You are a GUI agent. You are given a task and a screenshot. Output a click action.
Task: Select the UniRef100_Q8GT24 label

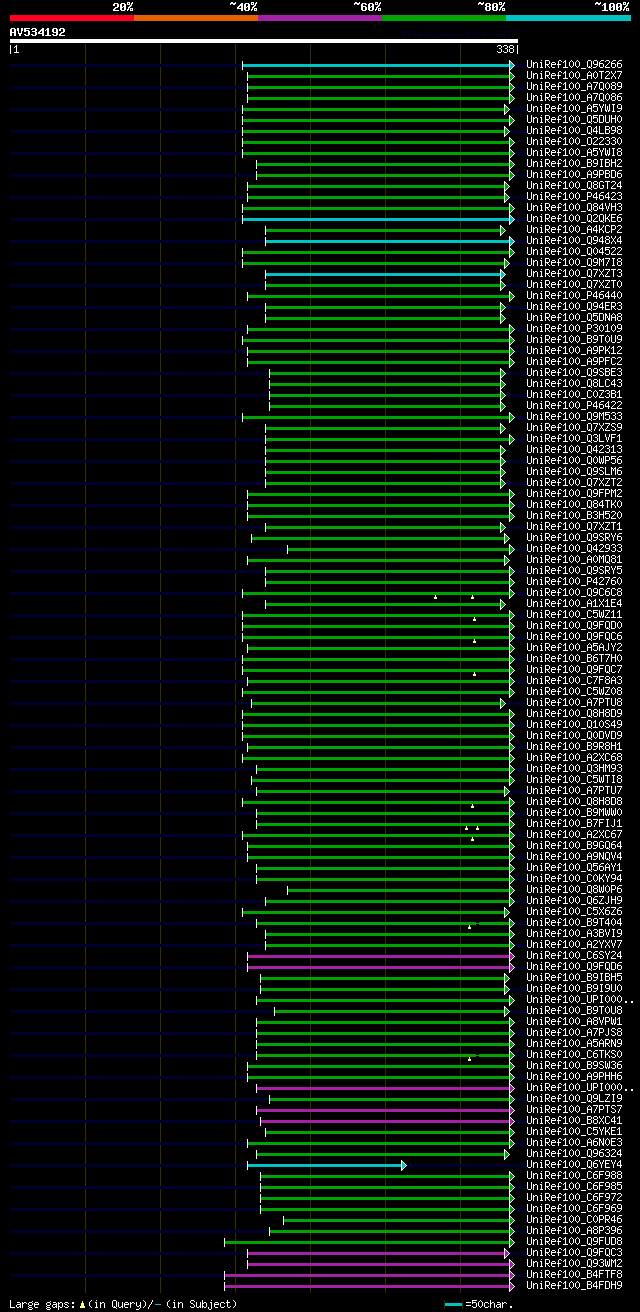574,186
